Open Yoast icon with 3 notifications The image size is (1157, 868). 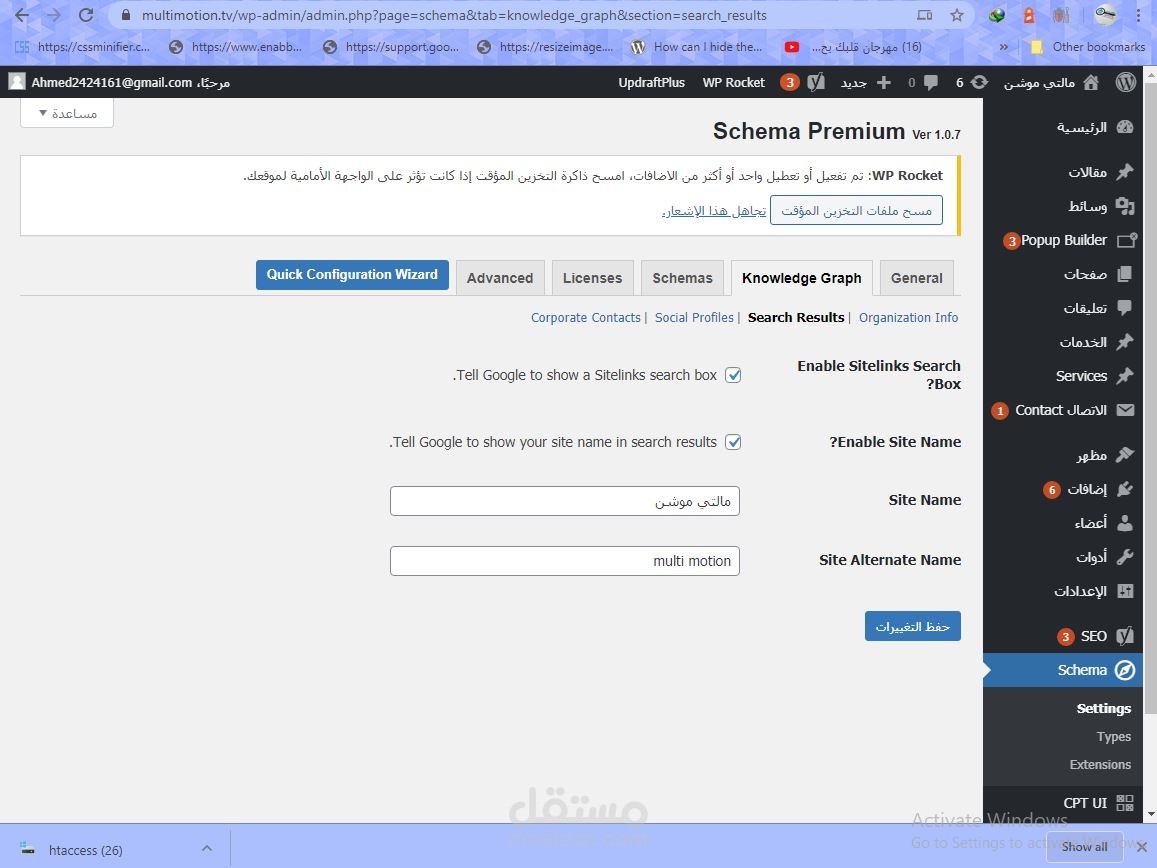point(803,83)
